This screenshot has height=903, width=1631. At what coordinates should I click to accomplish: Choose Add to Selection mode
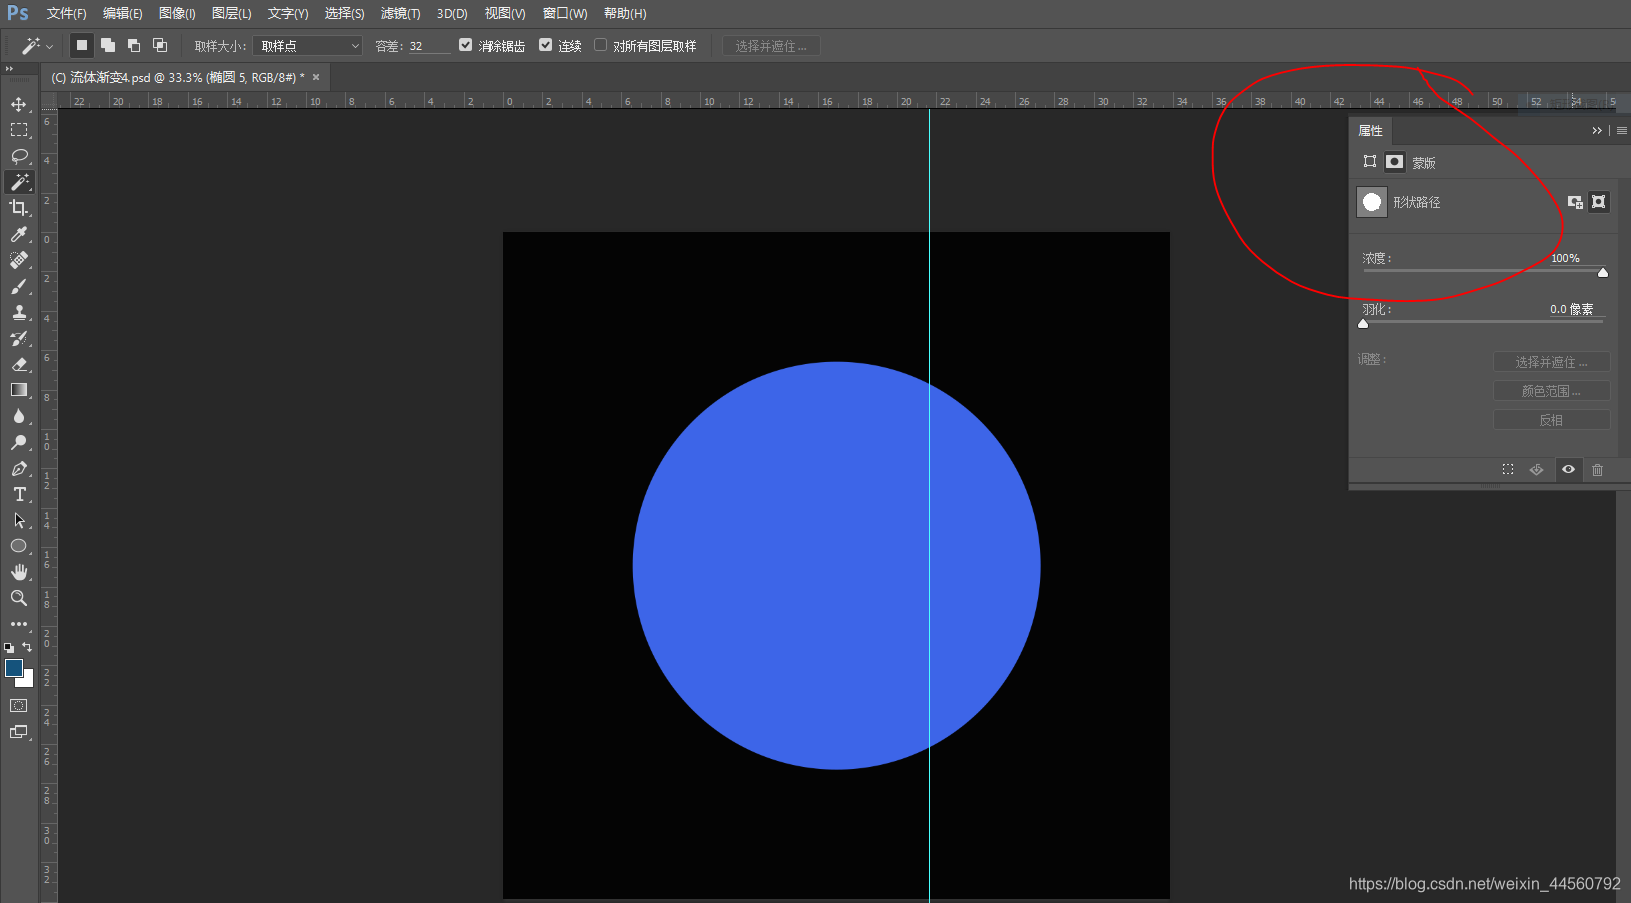click(108, 45)
